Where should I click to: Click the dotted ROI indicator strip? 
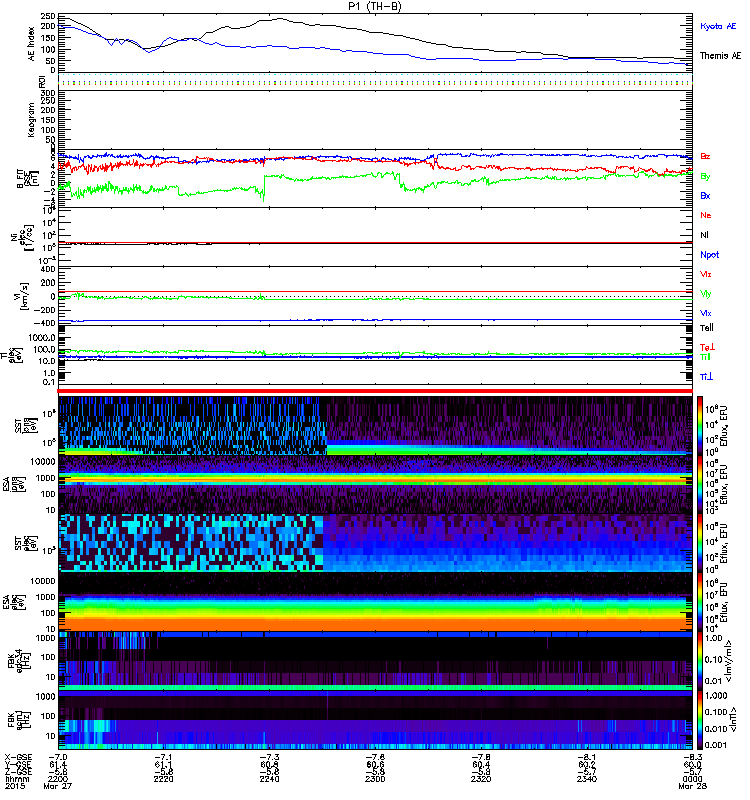click(x=375, y=81)
